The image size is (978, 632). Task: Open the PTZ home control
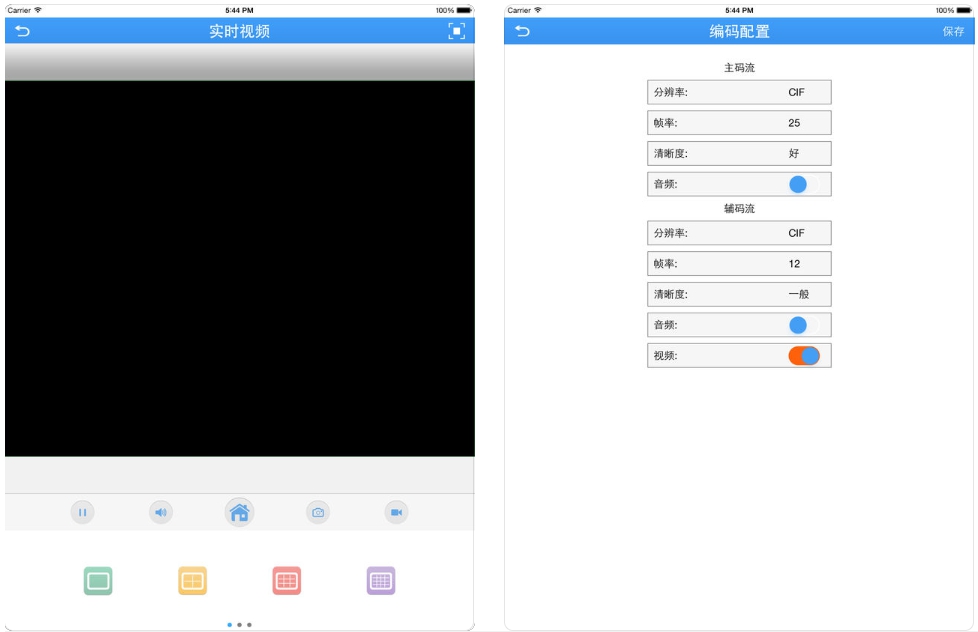240,510
